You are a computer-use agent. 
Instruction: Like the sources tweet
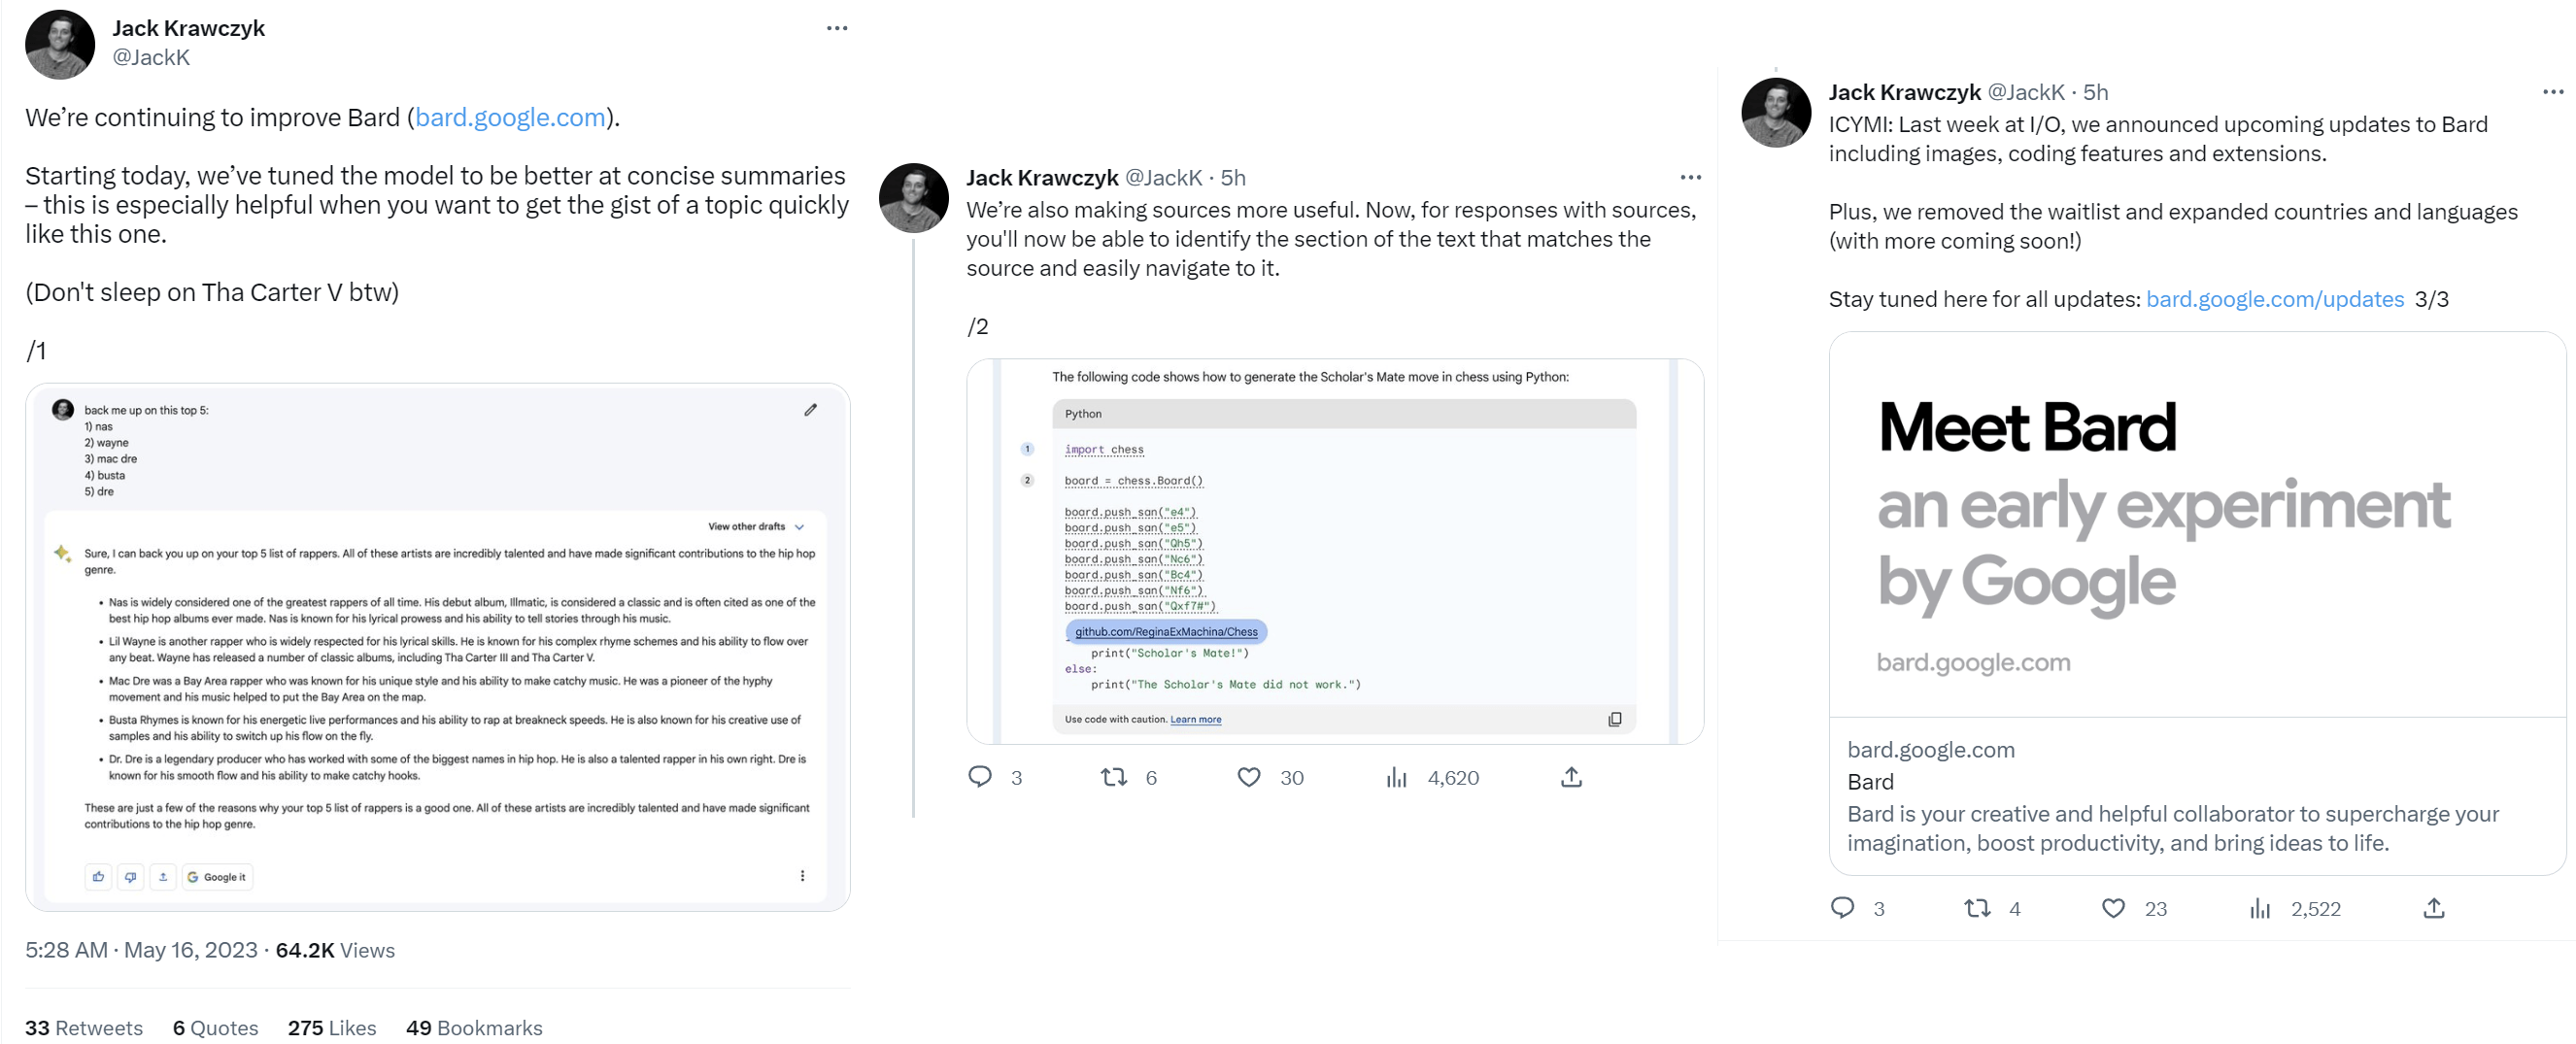pyautogui.click(x=1248, y=777)
